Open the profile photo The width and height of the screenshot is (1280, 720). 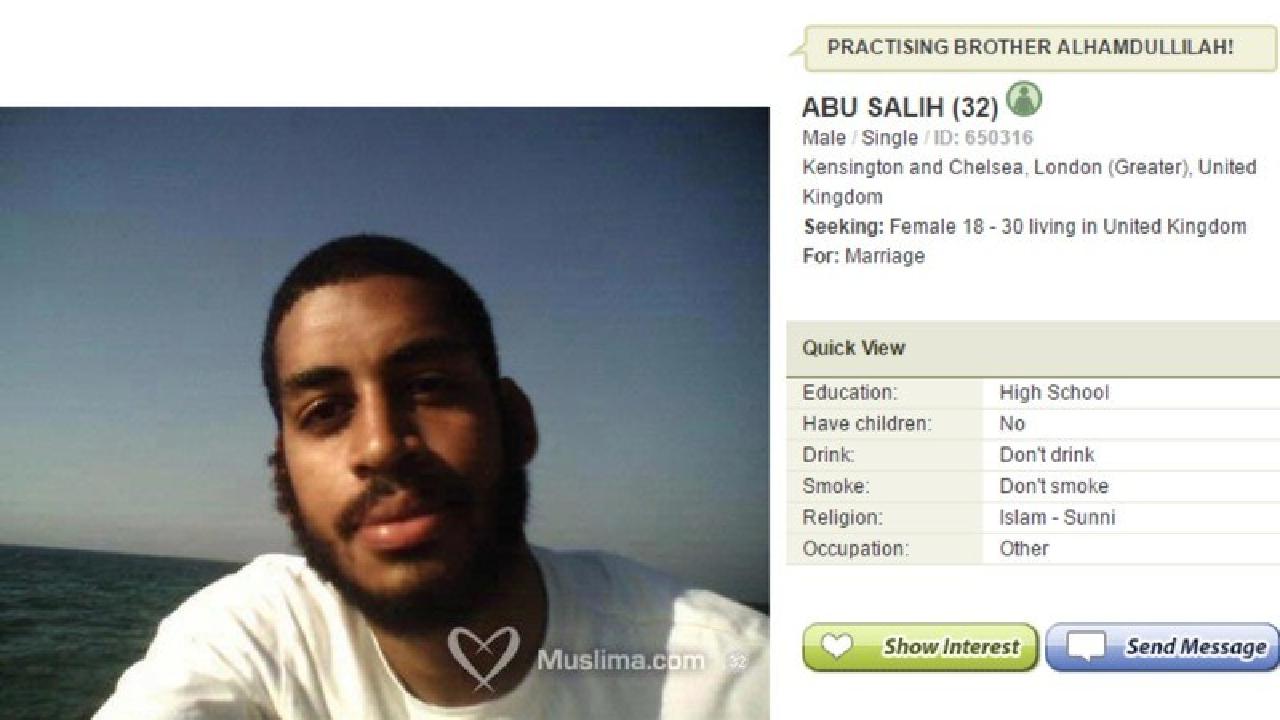pos(385,413)
